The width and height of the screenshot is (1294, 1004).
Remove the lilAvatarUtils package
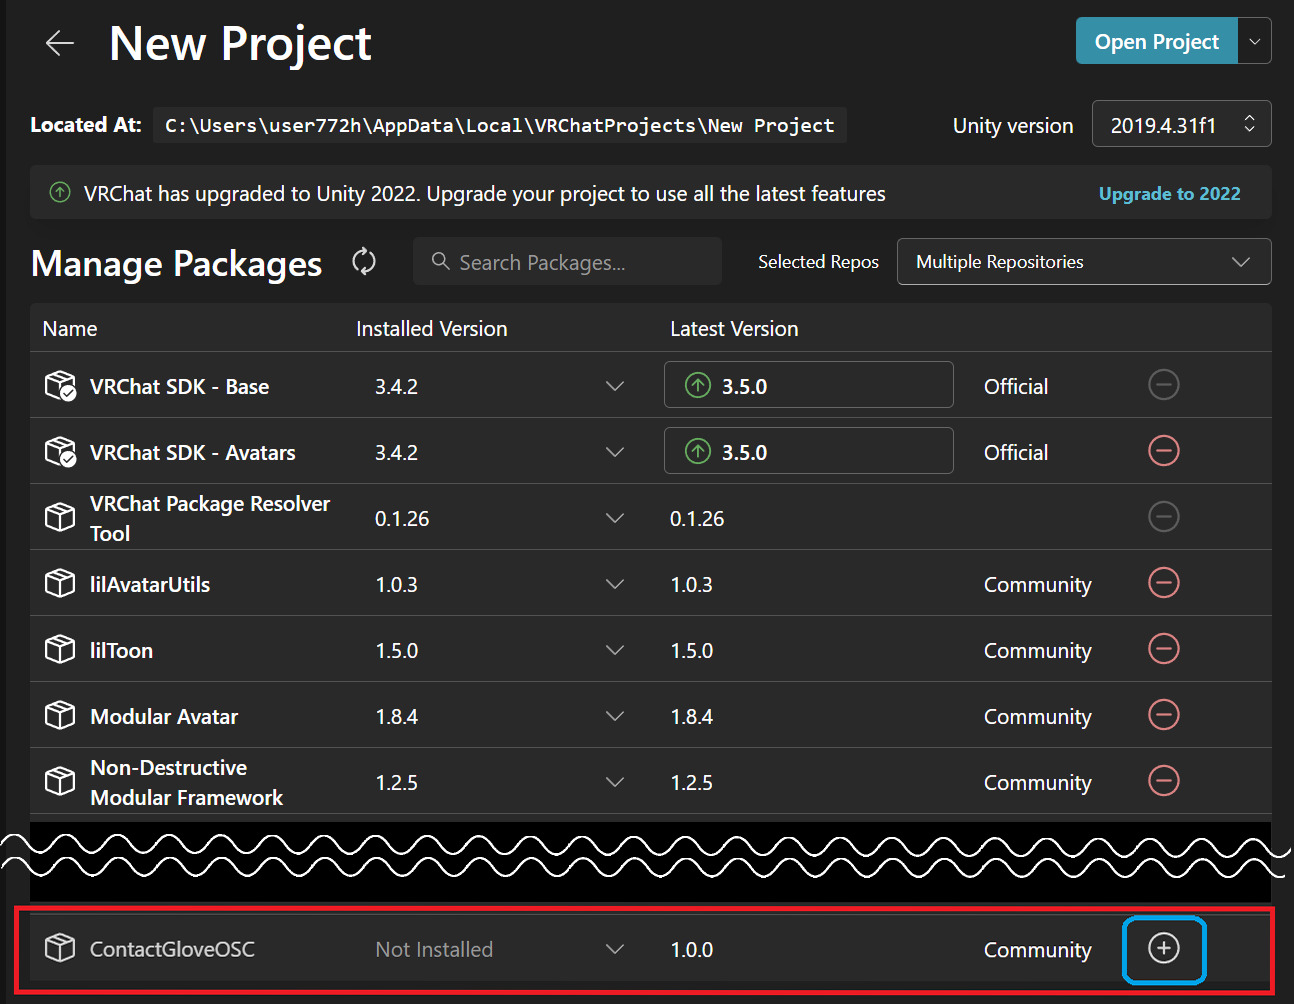(x=1164, y=583)
